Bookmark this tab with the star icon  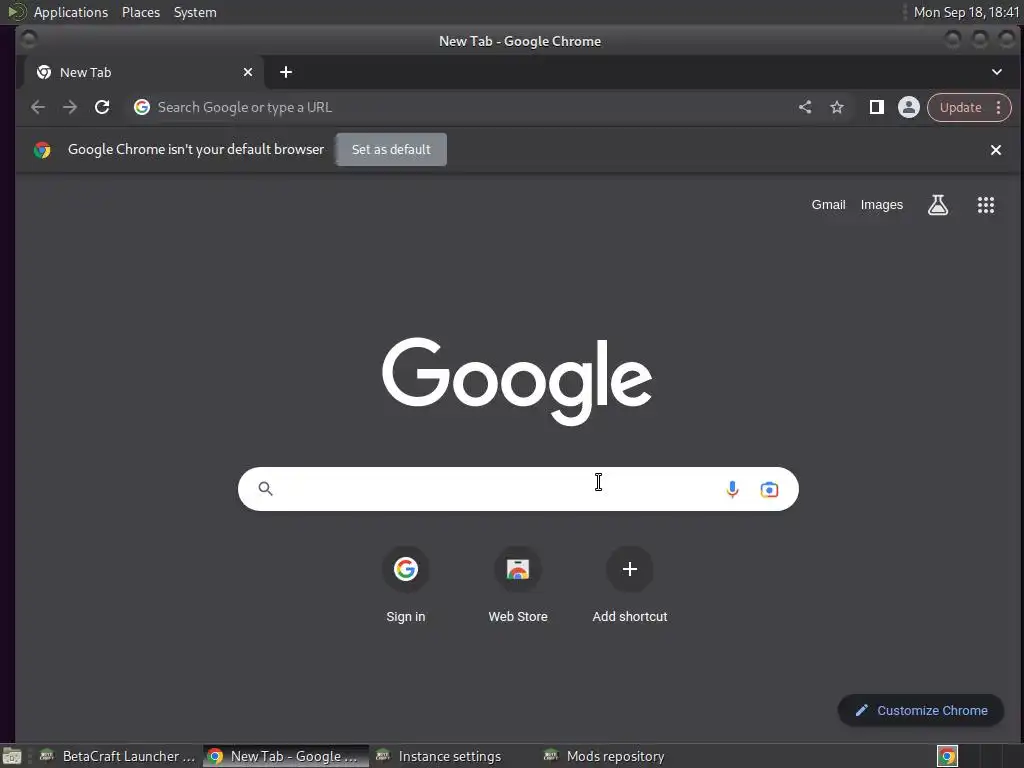tap(837, 107)
